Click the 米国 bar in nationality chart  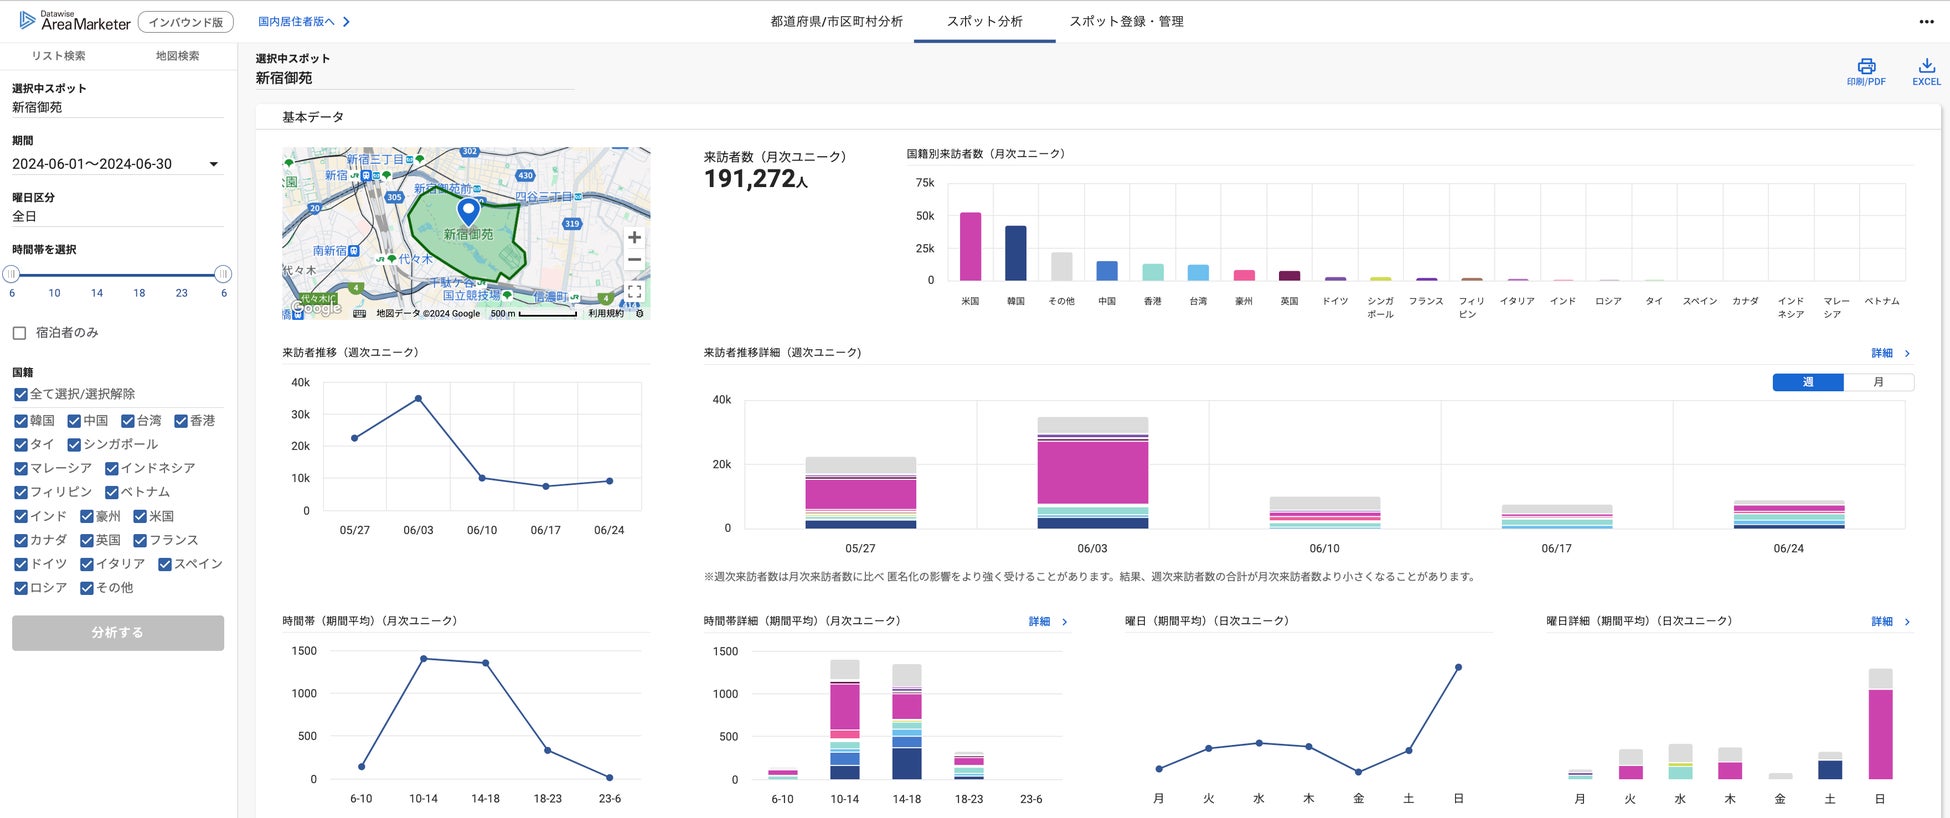pyautogui.click(x=970, y=246)
